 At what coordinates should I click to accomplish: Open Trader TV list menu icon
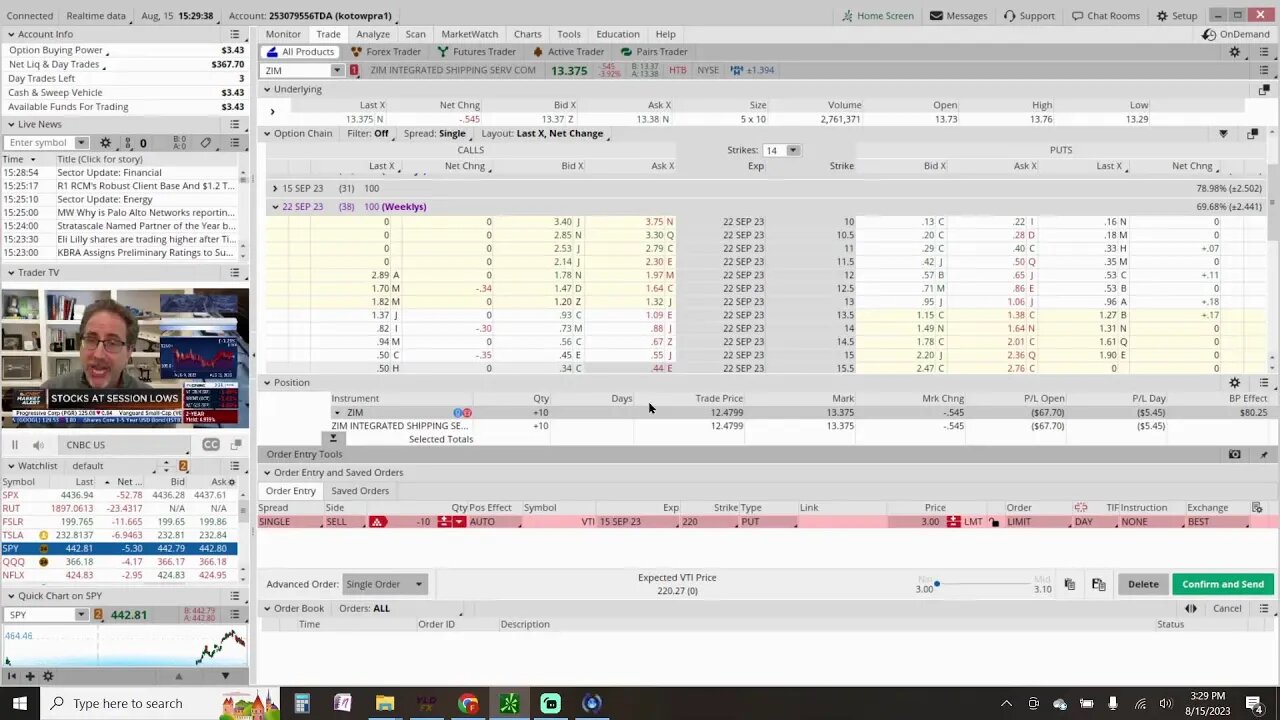click(235, 273)
